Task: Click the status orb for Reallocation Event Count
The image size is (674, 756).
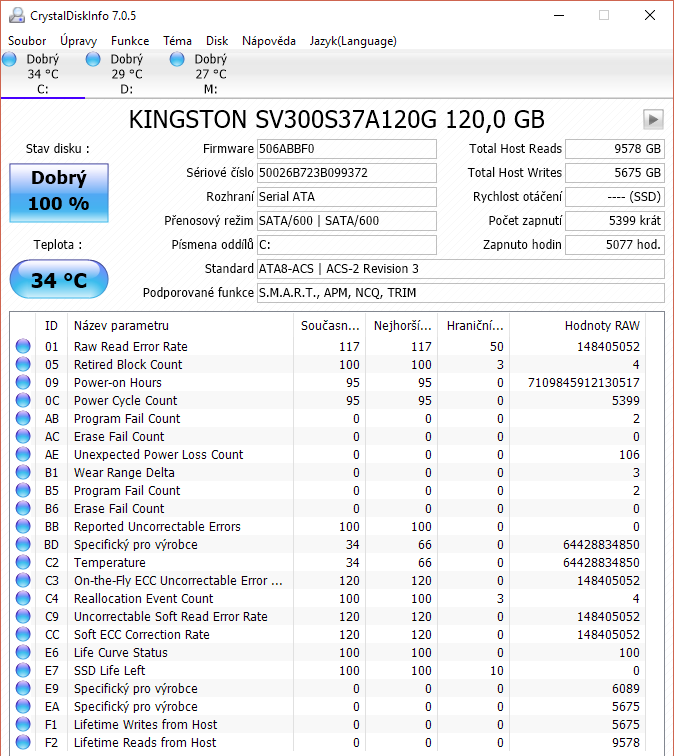Action: (x=23, y=598)
